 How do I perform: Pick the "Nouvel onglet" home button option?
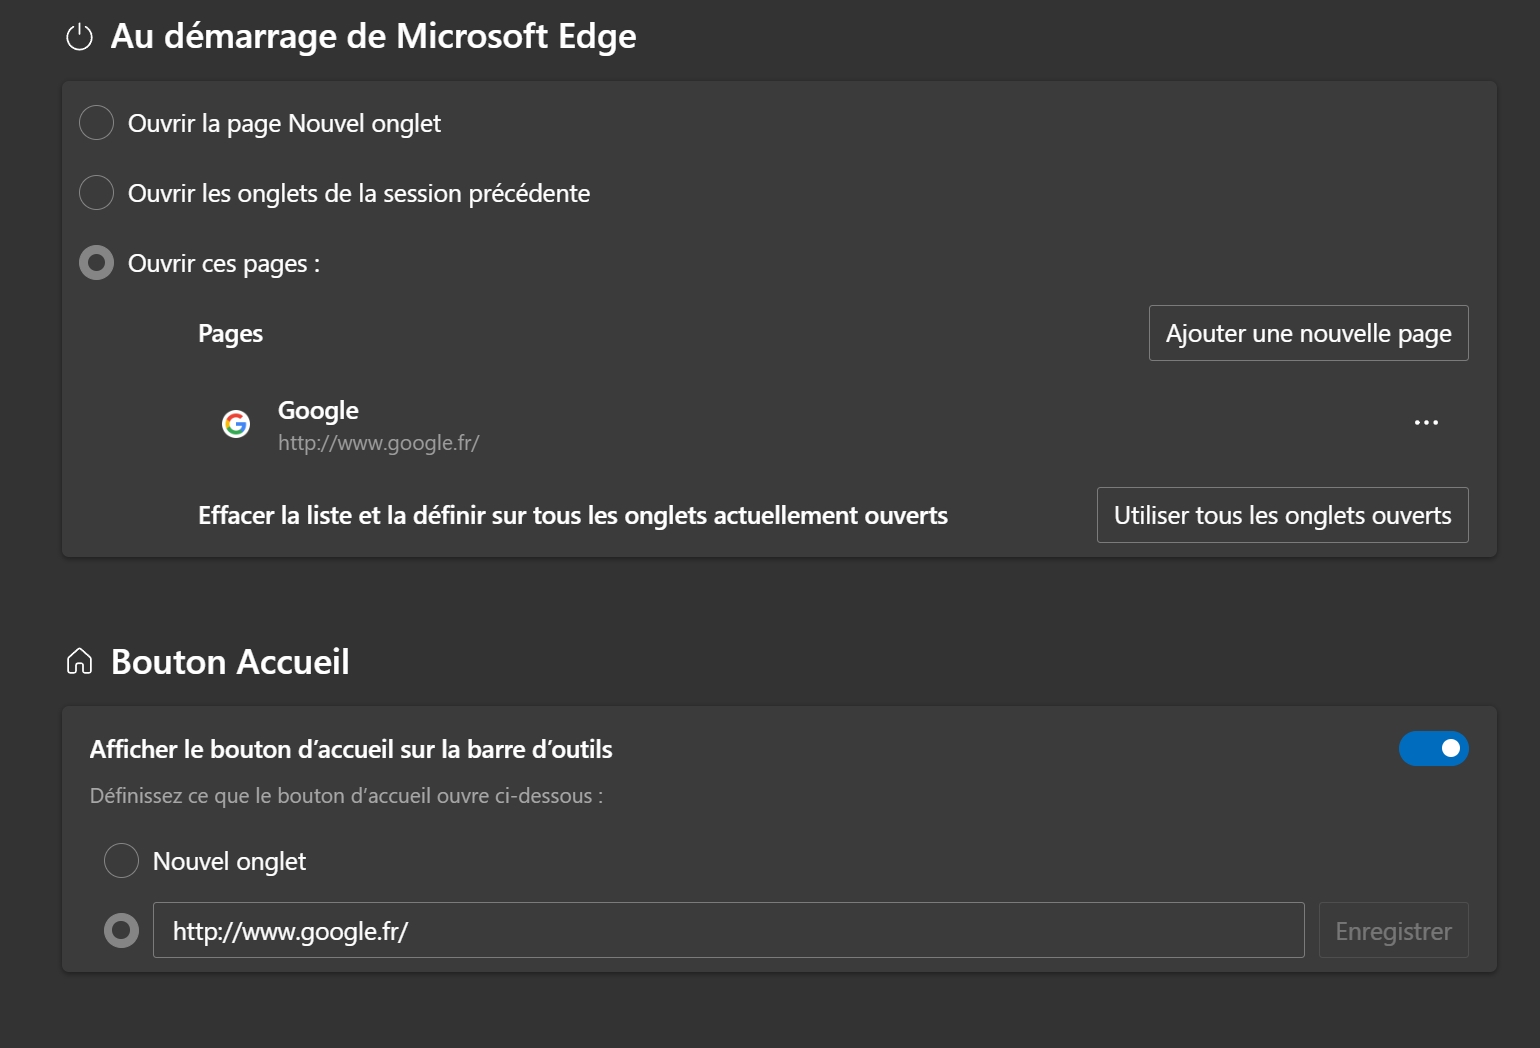click(121, 861)
